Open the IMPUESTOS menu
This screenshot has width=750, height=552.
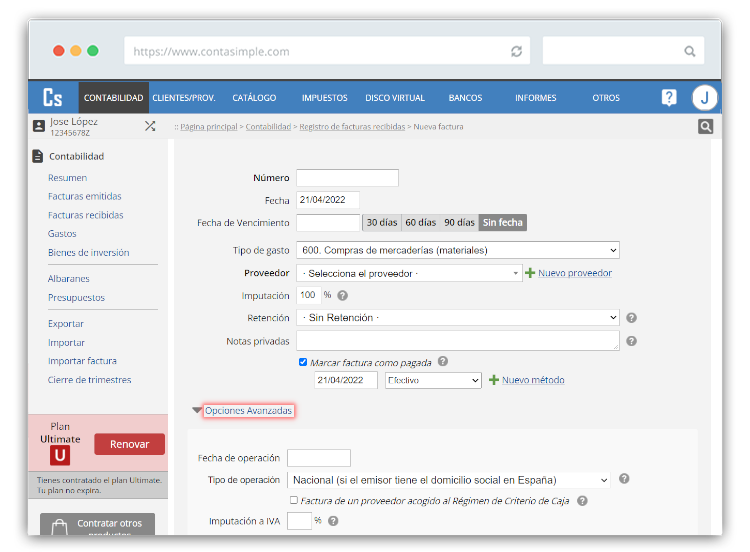tap(324, 98)
